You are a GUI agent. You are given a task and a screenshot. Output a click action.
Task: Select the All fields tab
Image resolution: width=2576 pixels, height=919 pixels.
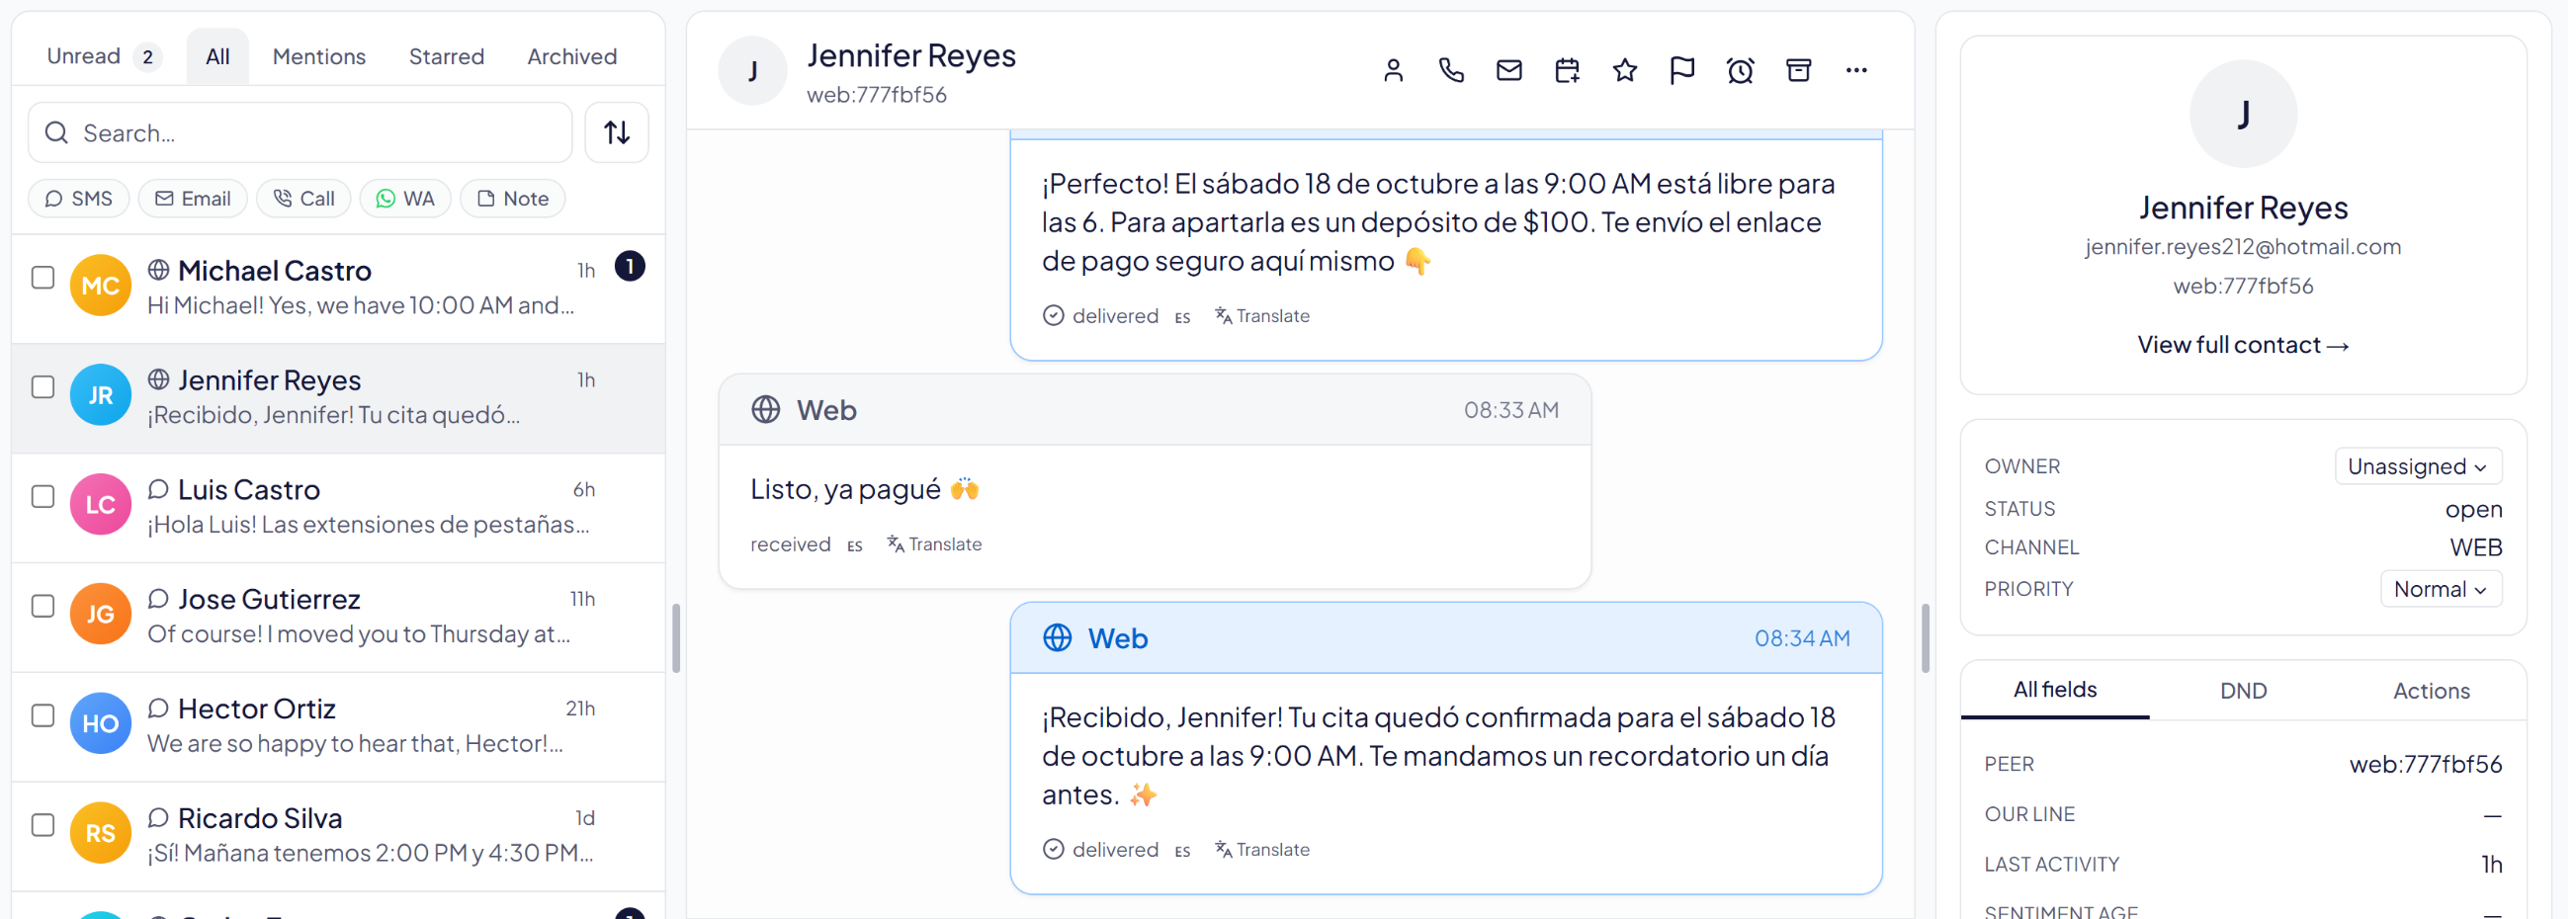2054,690
